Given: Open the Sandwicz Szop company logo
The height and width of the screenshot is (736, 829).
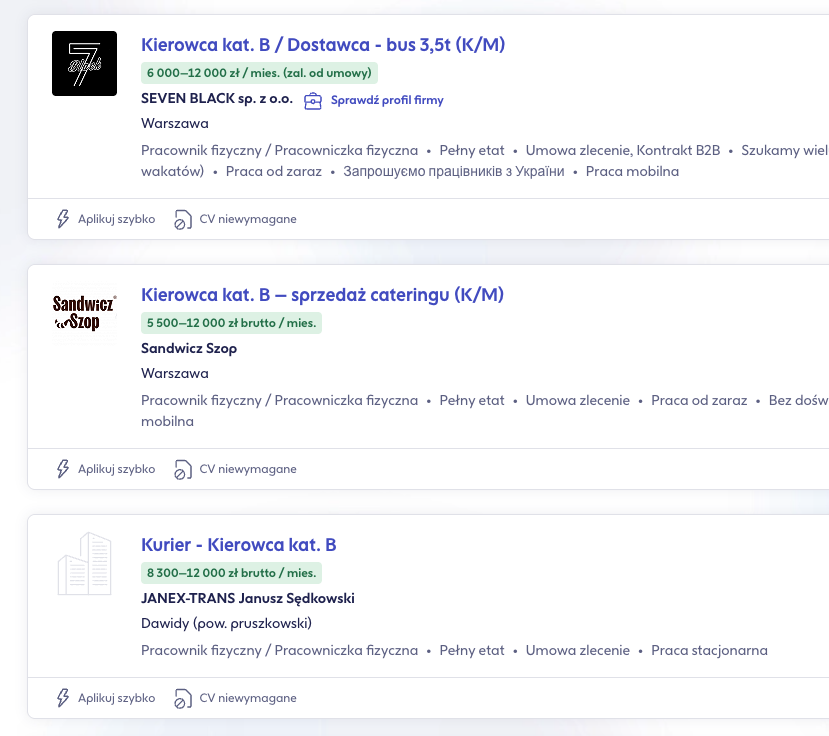Looking at the screenshot, I should (x=85, y=313).
